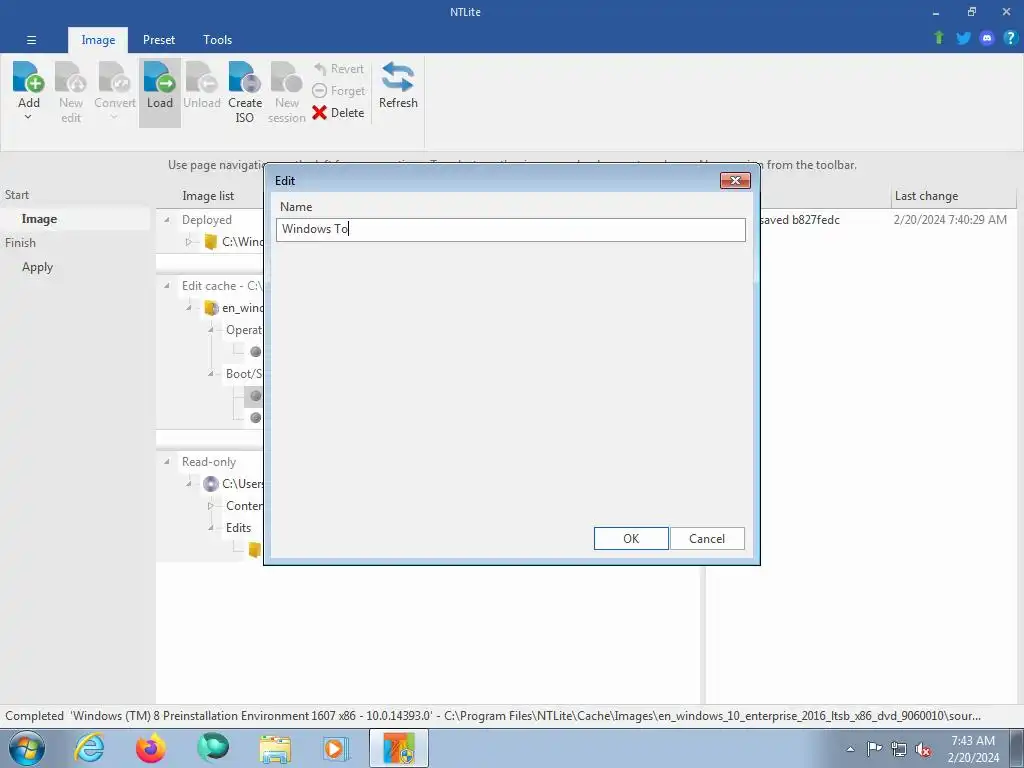
Task: Collapse the Boot/S... subgroup
Action: (x=211, y=374)
